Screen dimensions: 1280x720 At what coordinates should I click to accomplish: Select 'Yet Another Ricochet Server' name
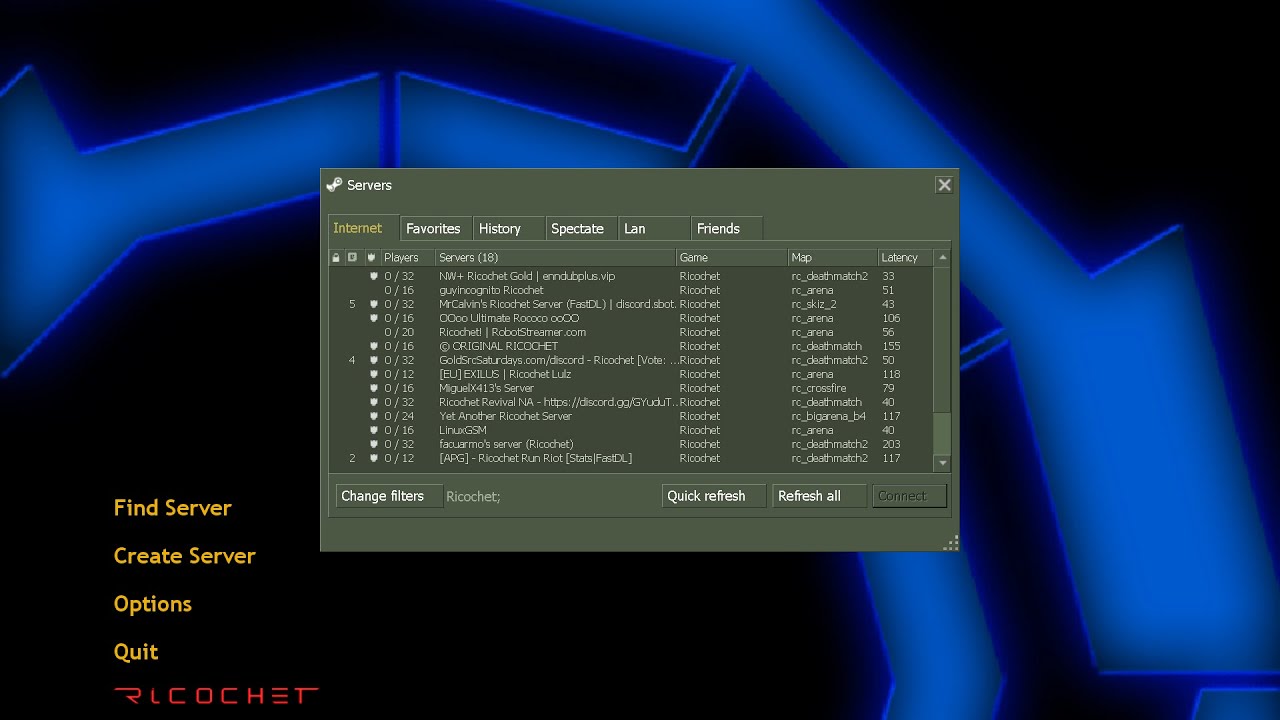point(505,416)
